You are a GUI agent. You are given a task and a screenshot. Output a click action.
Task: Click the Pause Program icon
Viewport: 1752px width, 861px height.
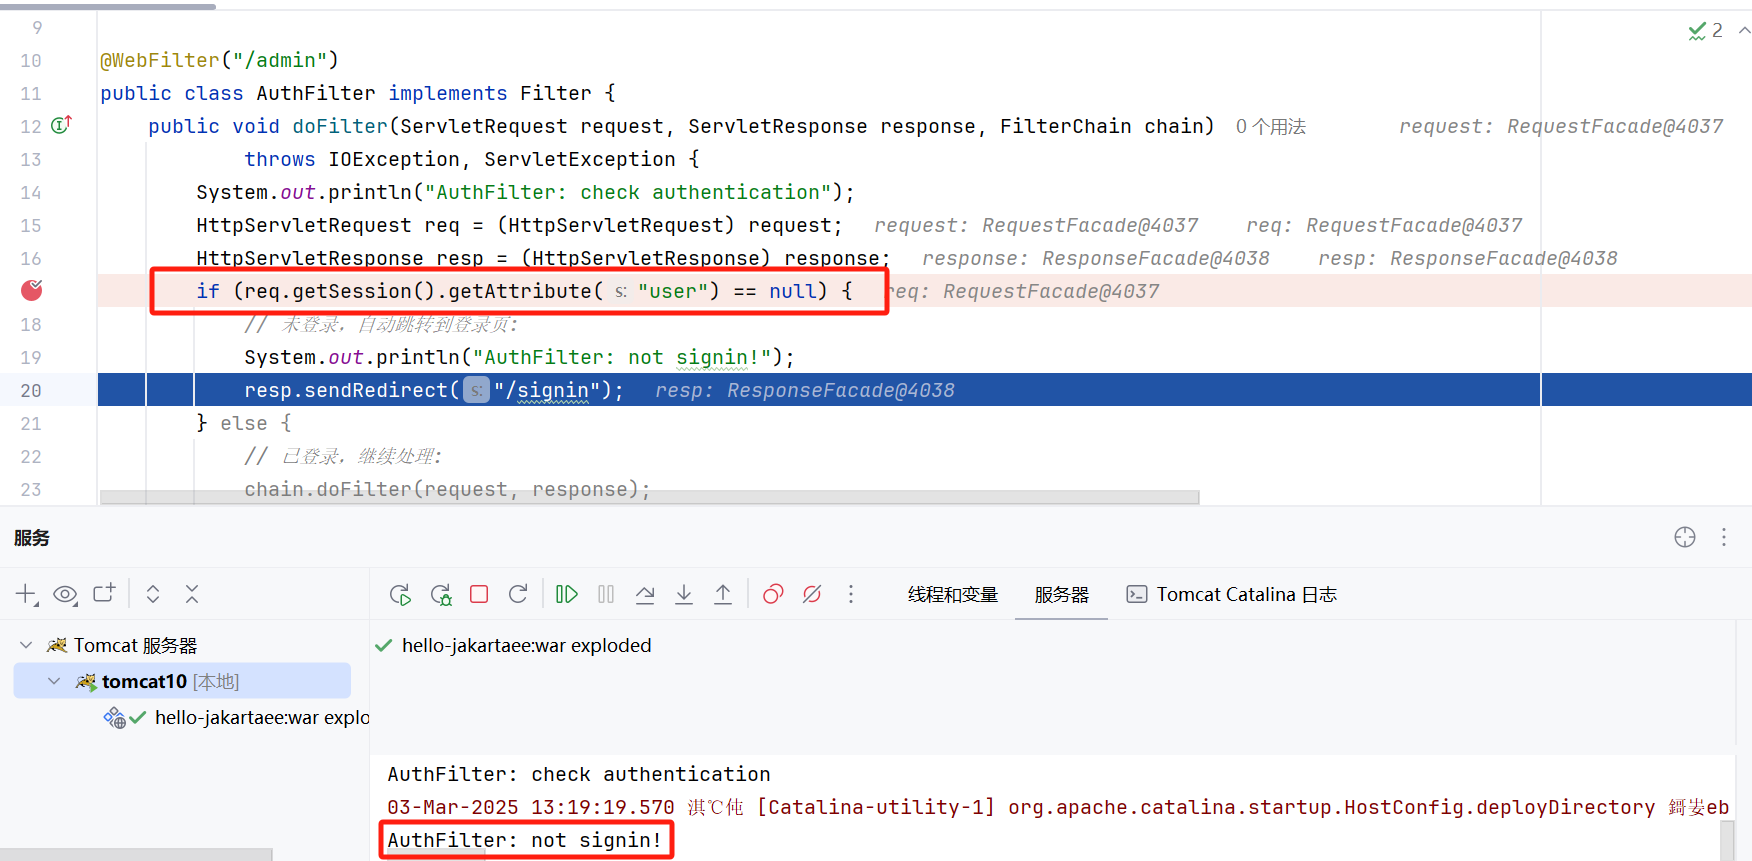coord(606,594)
